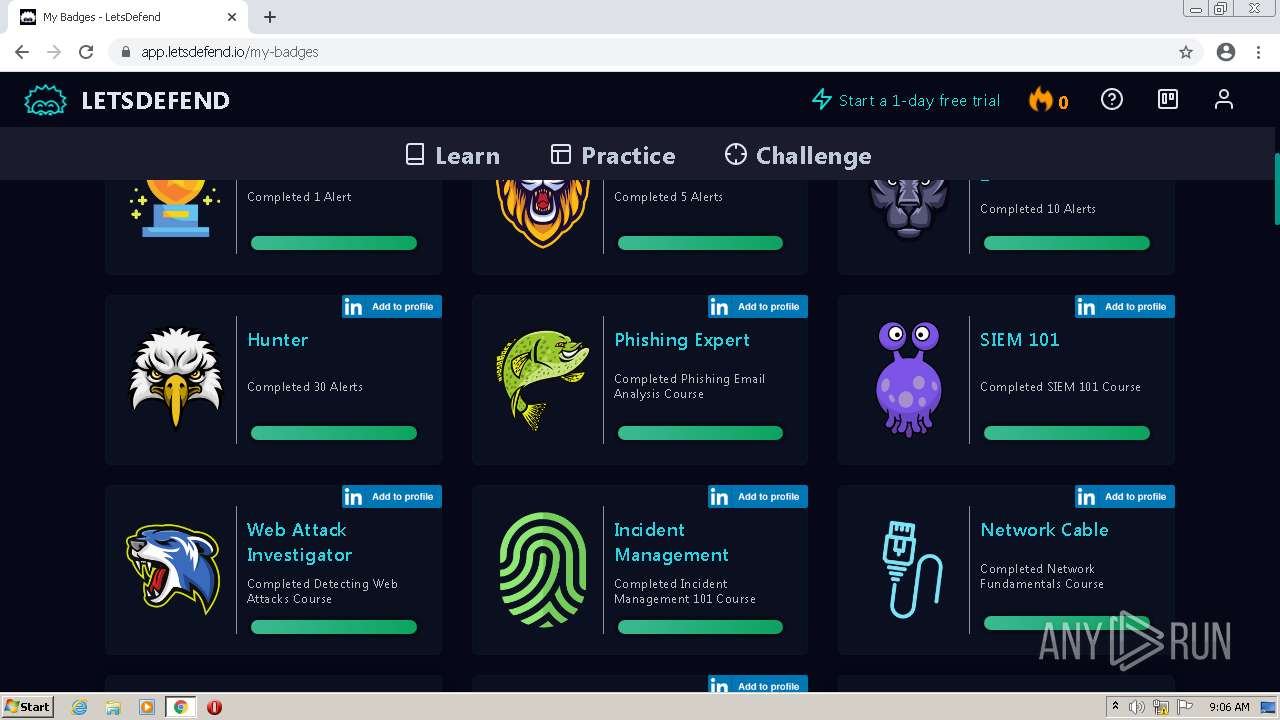Open File Explorer from taskbar

113,707
